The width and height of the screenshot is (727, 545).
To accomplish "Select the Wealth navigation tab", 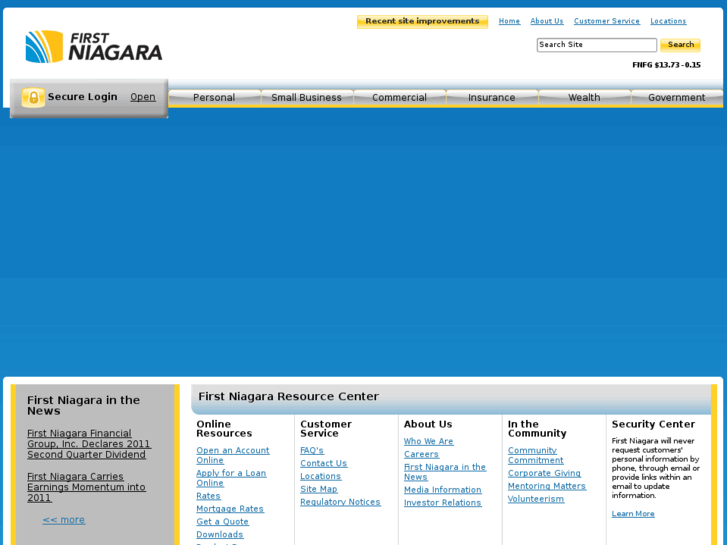I will pyautogui.click(x=584, y=97).
